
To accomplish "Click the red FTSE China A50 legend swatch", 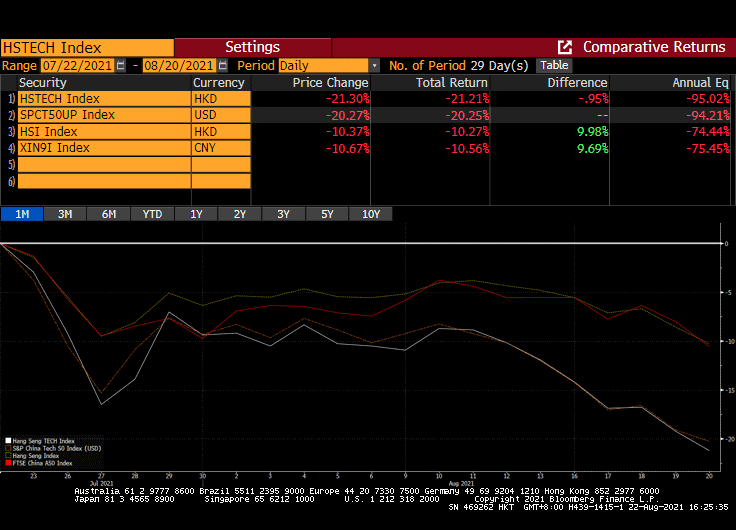I will point(8,463).
